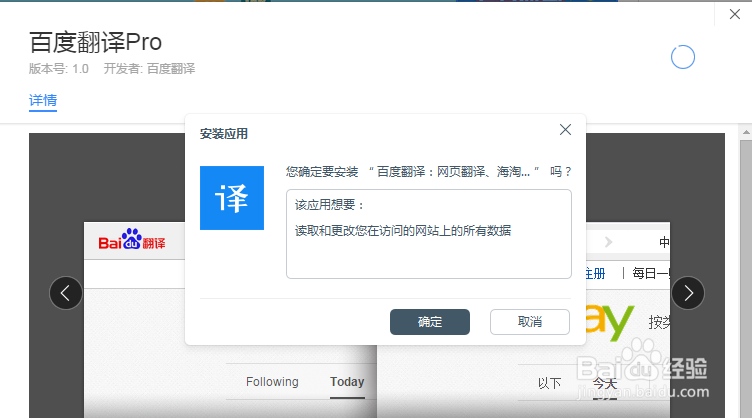Show the previous screenshot in carousel
Viewport: 752px width, 418px height.
[66, 293]
